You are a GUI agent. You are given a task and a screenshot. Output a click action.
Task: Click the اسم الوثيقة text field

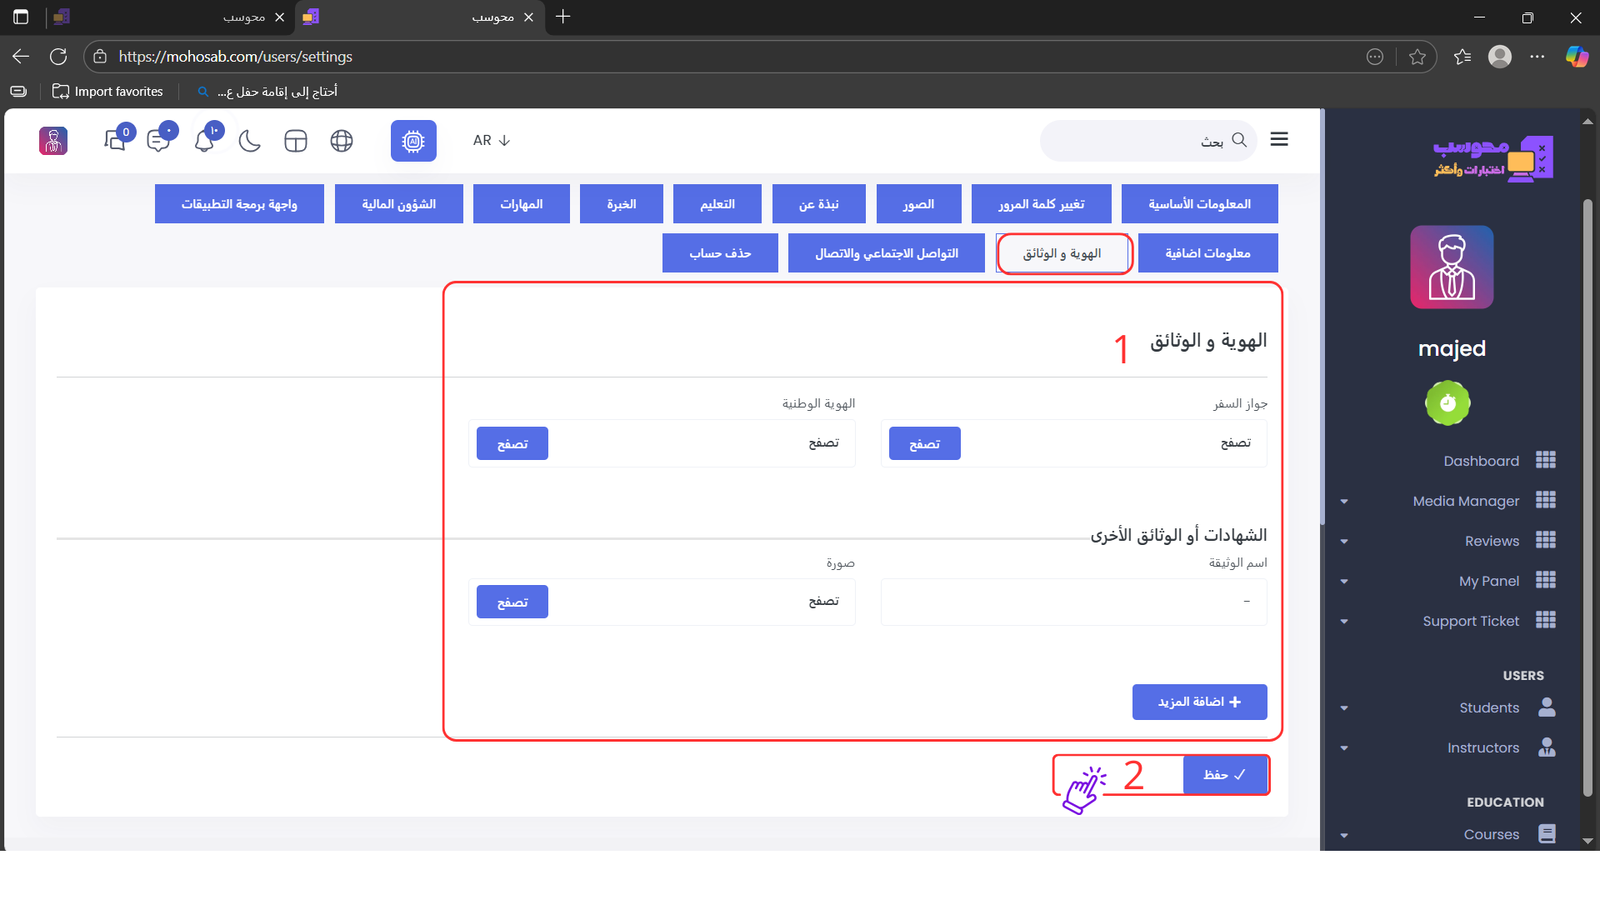(1073, 602)
